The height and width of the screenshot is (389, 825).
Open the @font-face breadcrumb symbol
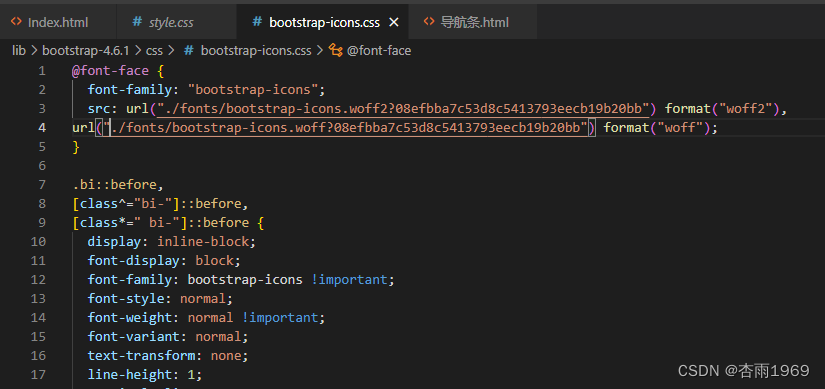(x=379, y=51)
